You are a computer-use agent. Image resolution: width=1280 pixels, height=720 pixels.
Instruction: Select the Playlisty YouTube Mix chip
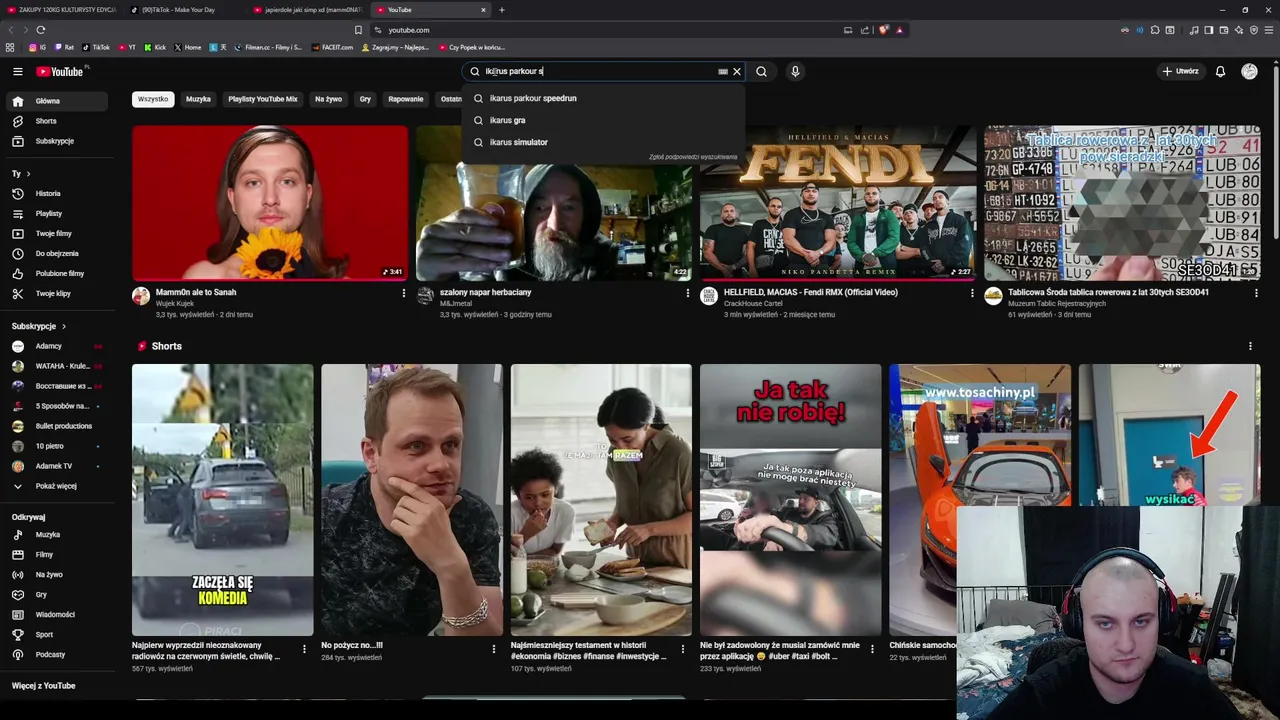(263, 99)
